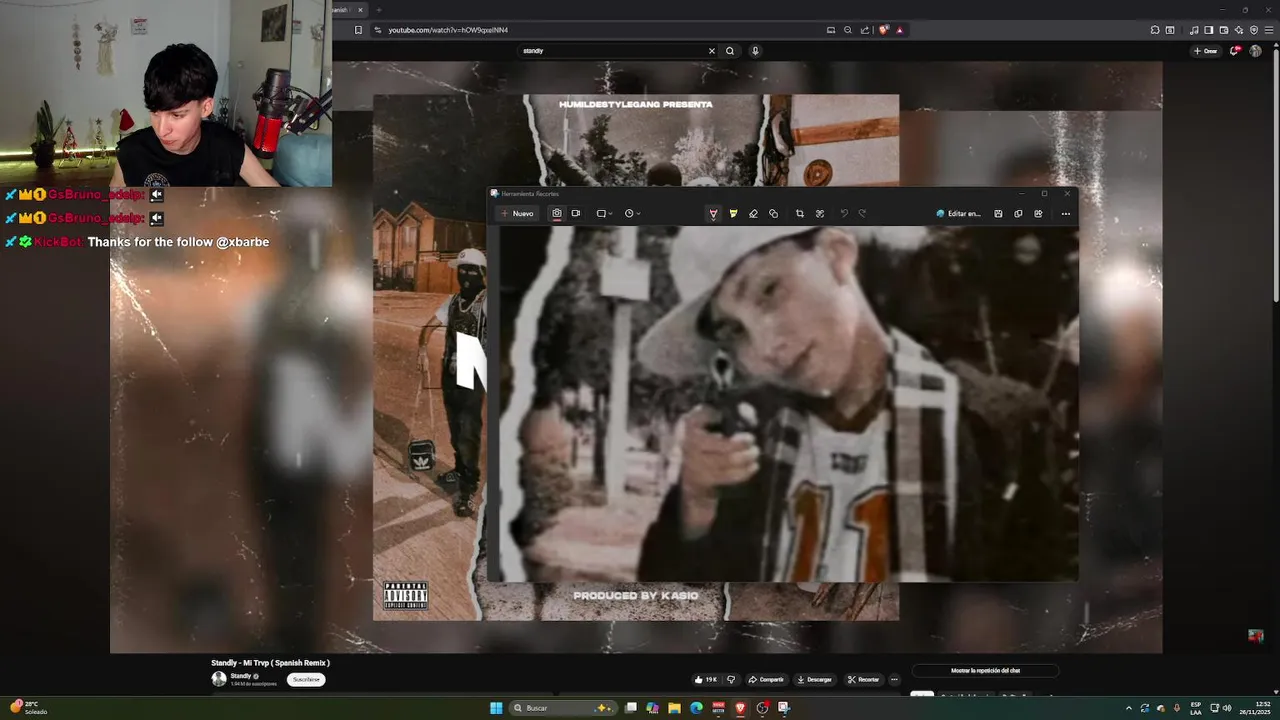This screenshot has height=720, width=1280.
Task: Click Mostrar la repetición del chat
Action: [985, 671]
